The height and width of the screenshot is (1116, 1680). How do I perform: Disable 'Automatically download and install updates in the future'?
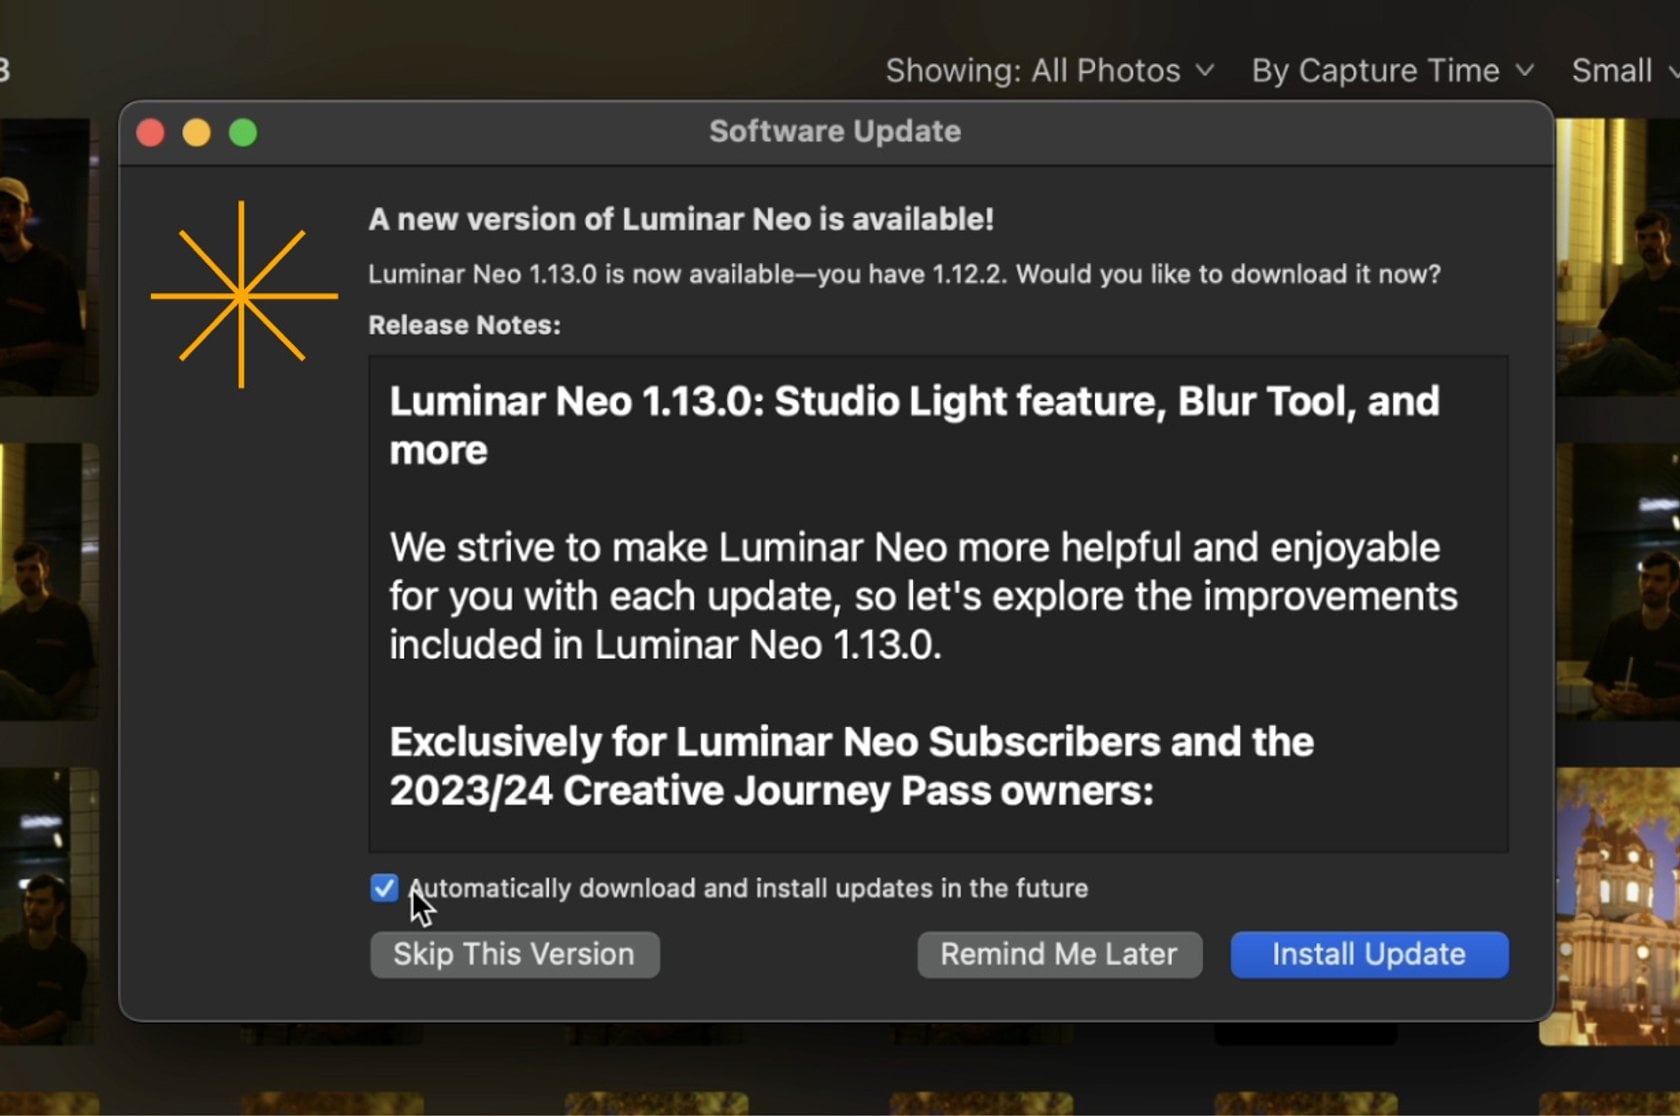click(x=383, y=888)
